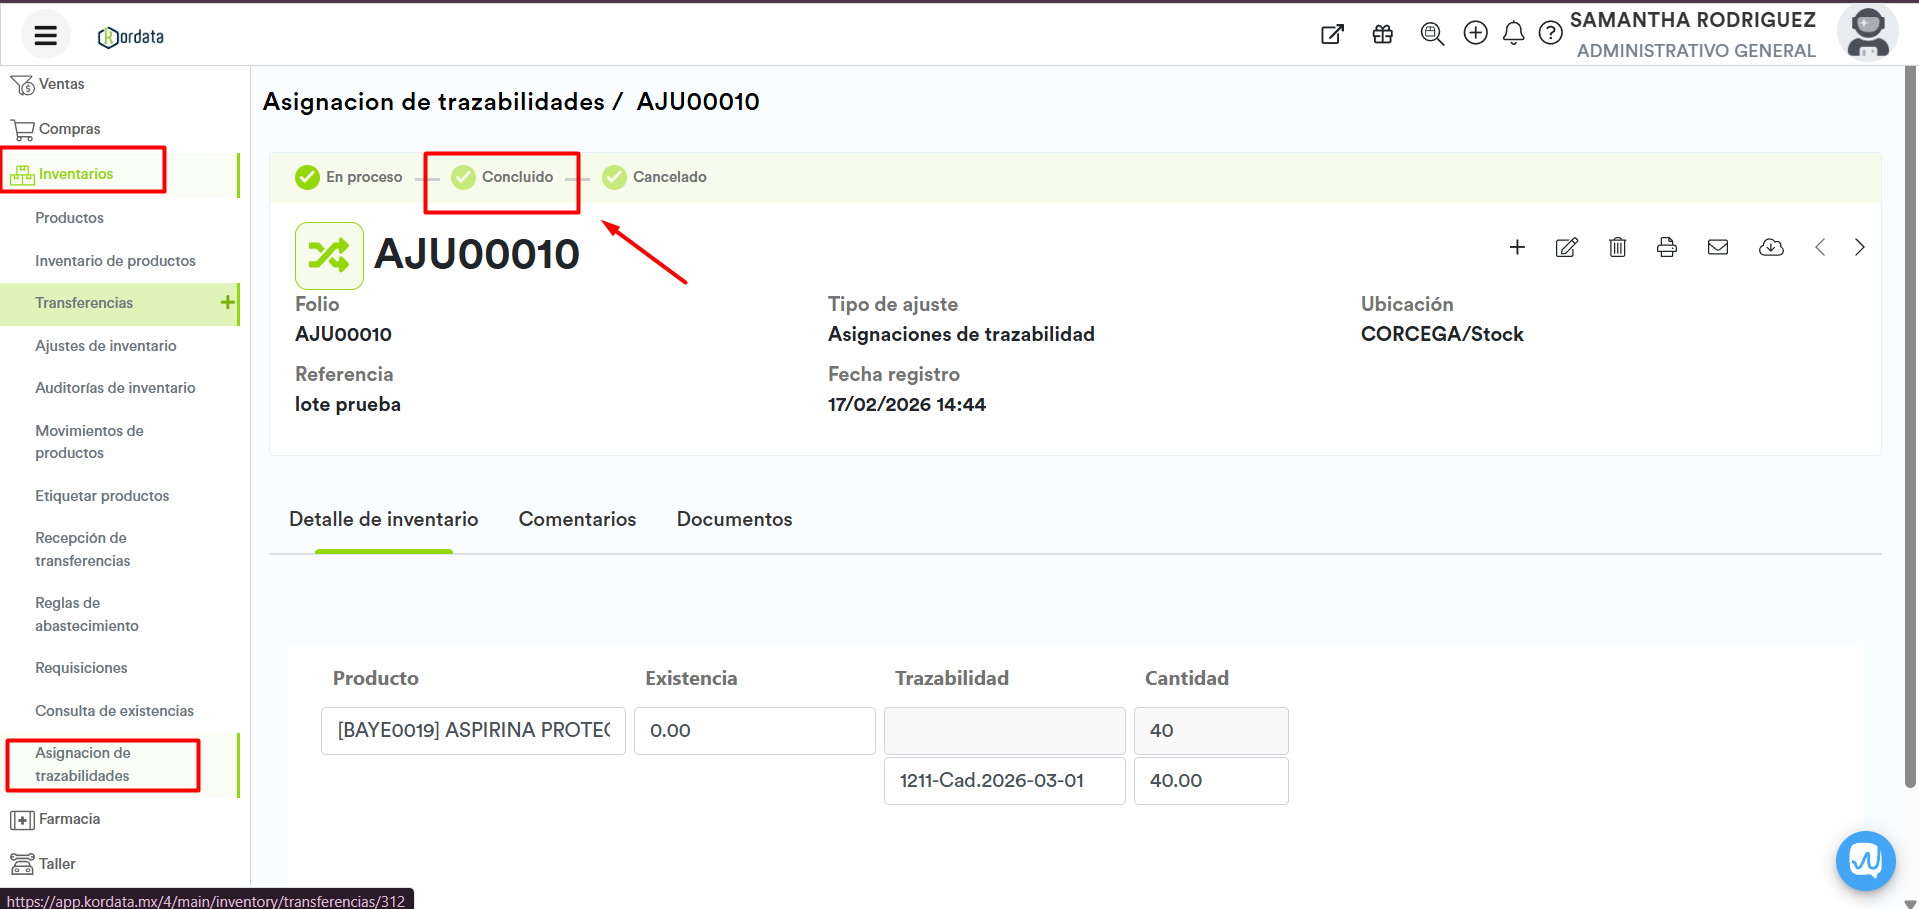Click the gift box icon in header
This screenshot has height=909, width=1919.
(1382, 34)
